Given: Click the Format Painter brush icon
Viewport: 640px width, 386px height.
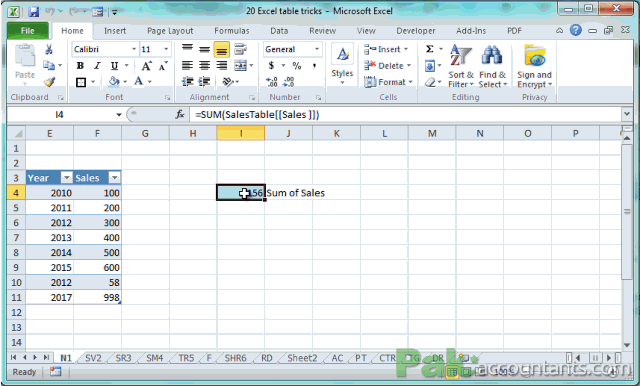Looking at the screenshot, I should (49, 82).
